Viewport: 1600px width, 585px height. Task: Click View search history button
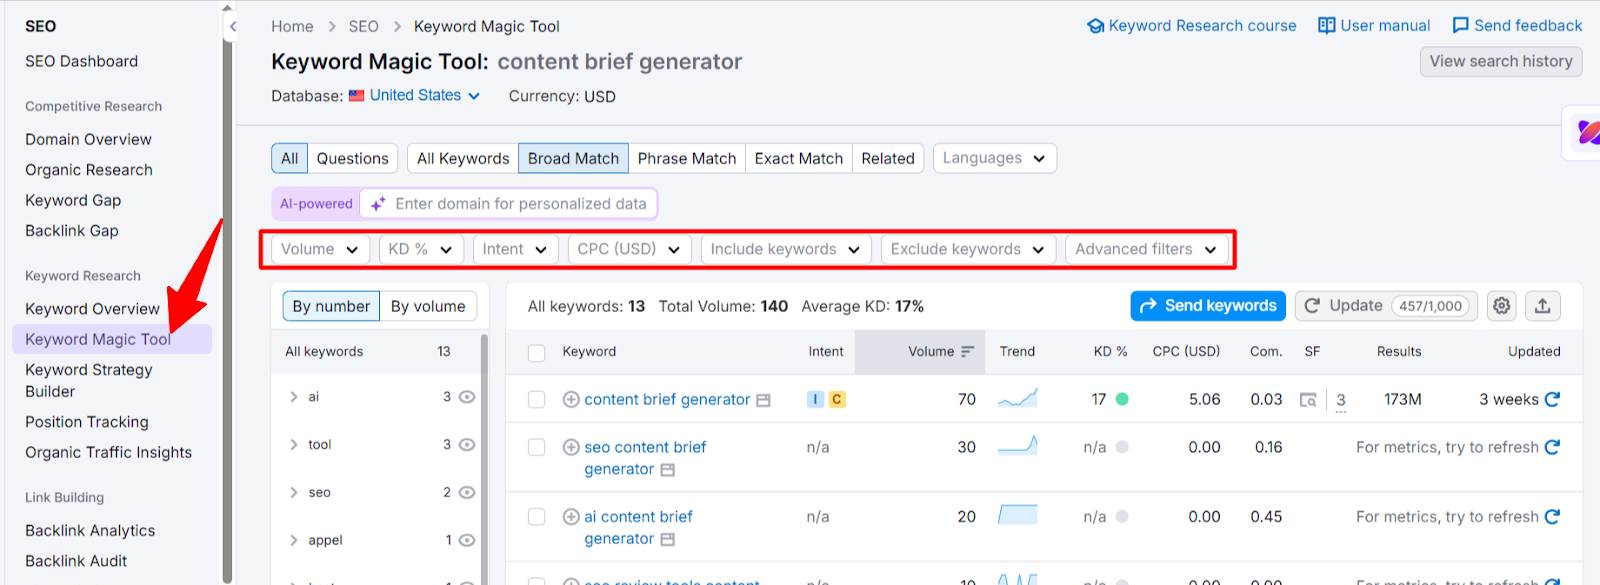[x=1501, y=61]
